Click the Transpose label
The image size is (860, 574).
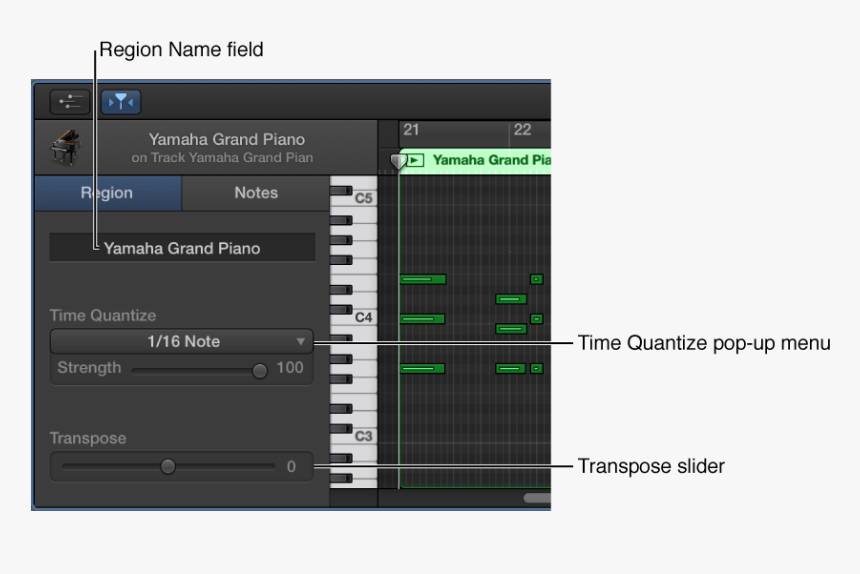(x=88, y=439)
